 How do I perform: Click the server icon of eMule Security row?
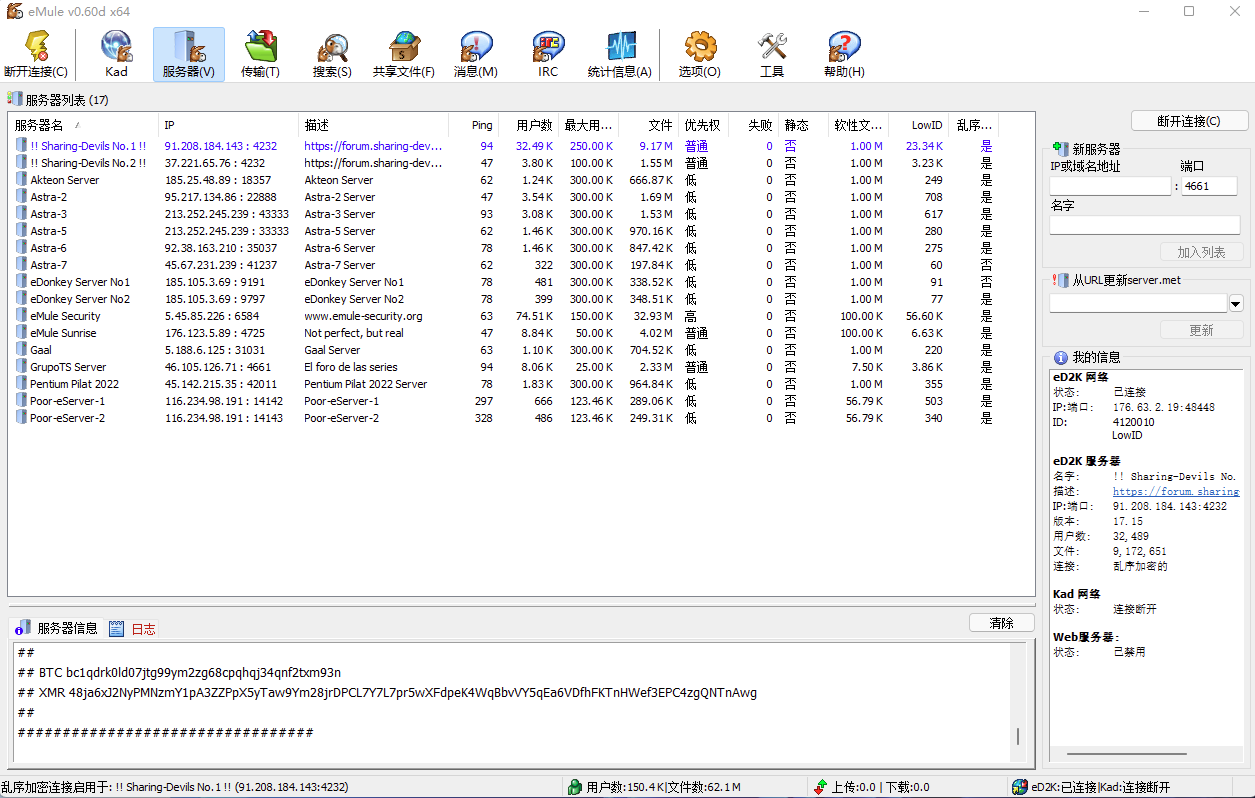coord(21,316)
